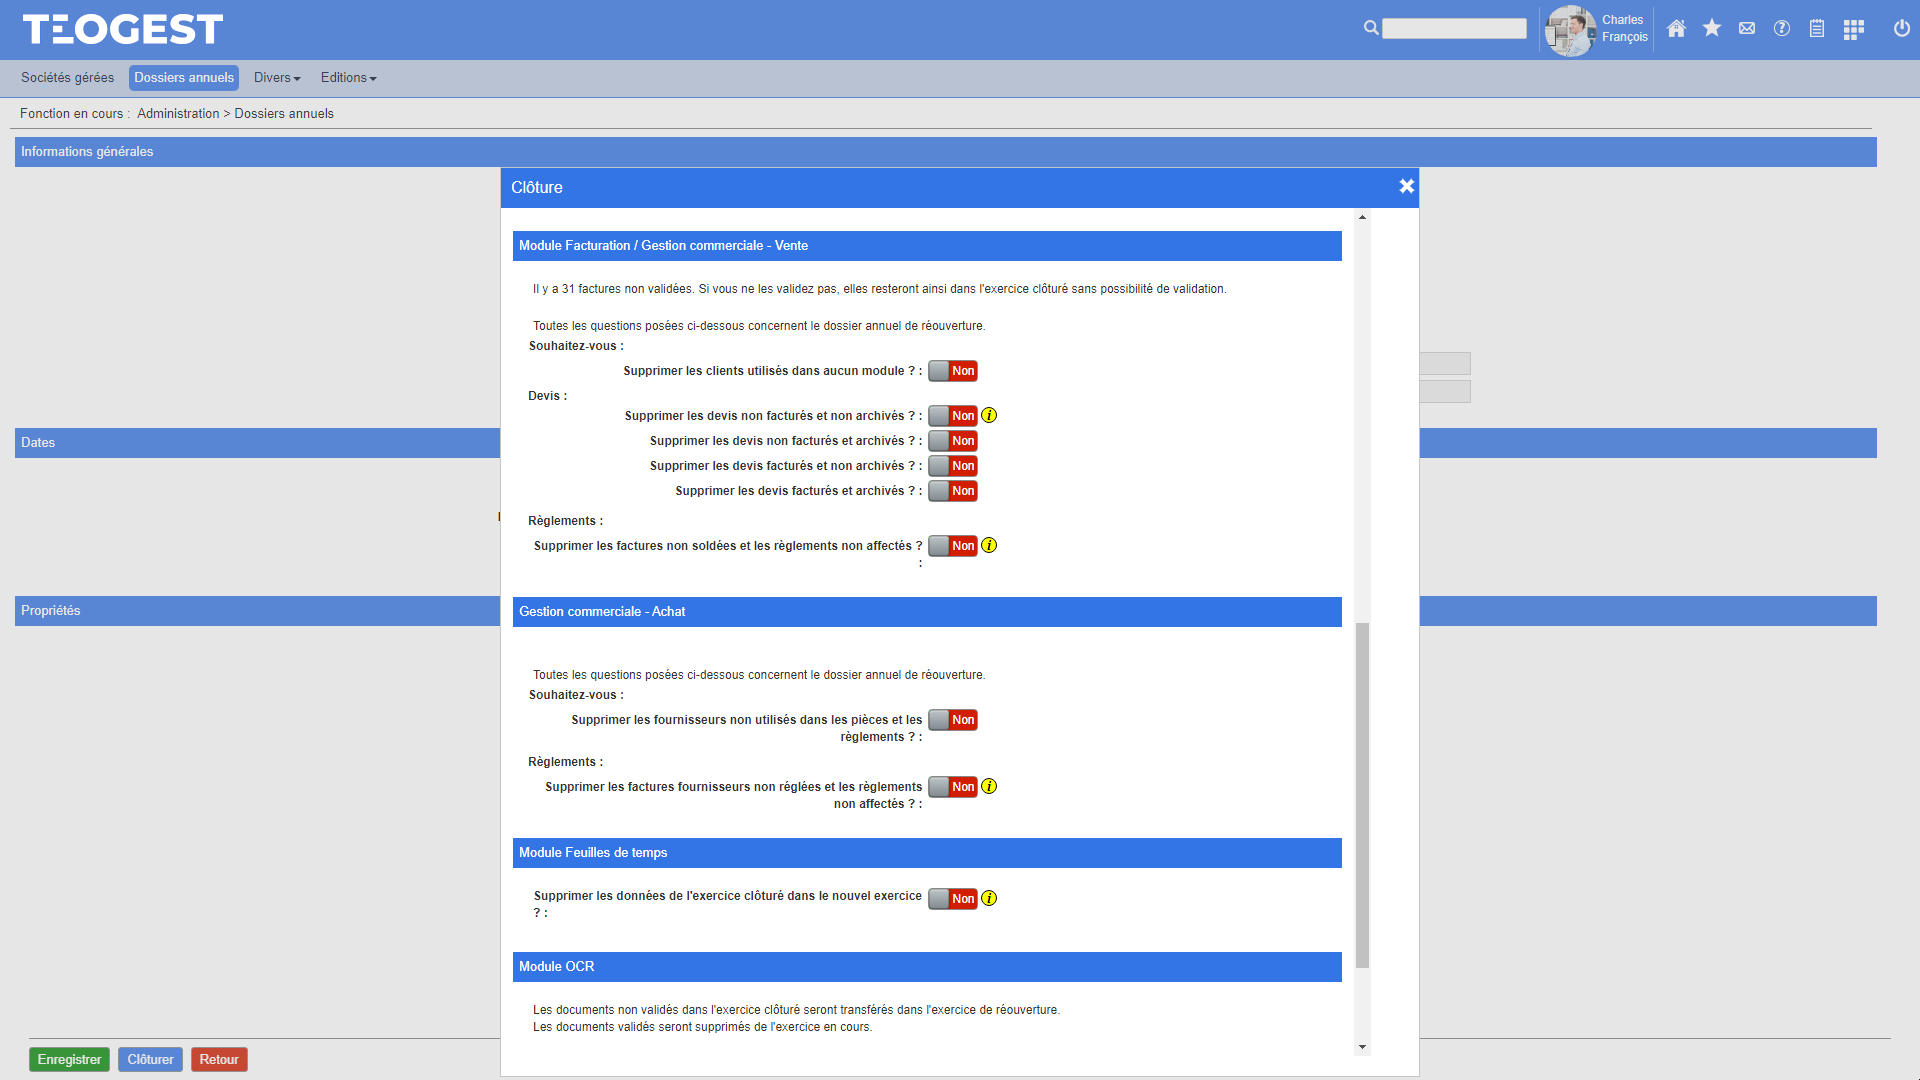The height and width of the screenshot is (1080, 1920).
Task: Select the Dossiers annuels tab
Action: pos(184,78)
